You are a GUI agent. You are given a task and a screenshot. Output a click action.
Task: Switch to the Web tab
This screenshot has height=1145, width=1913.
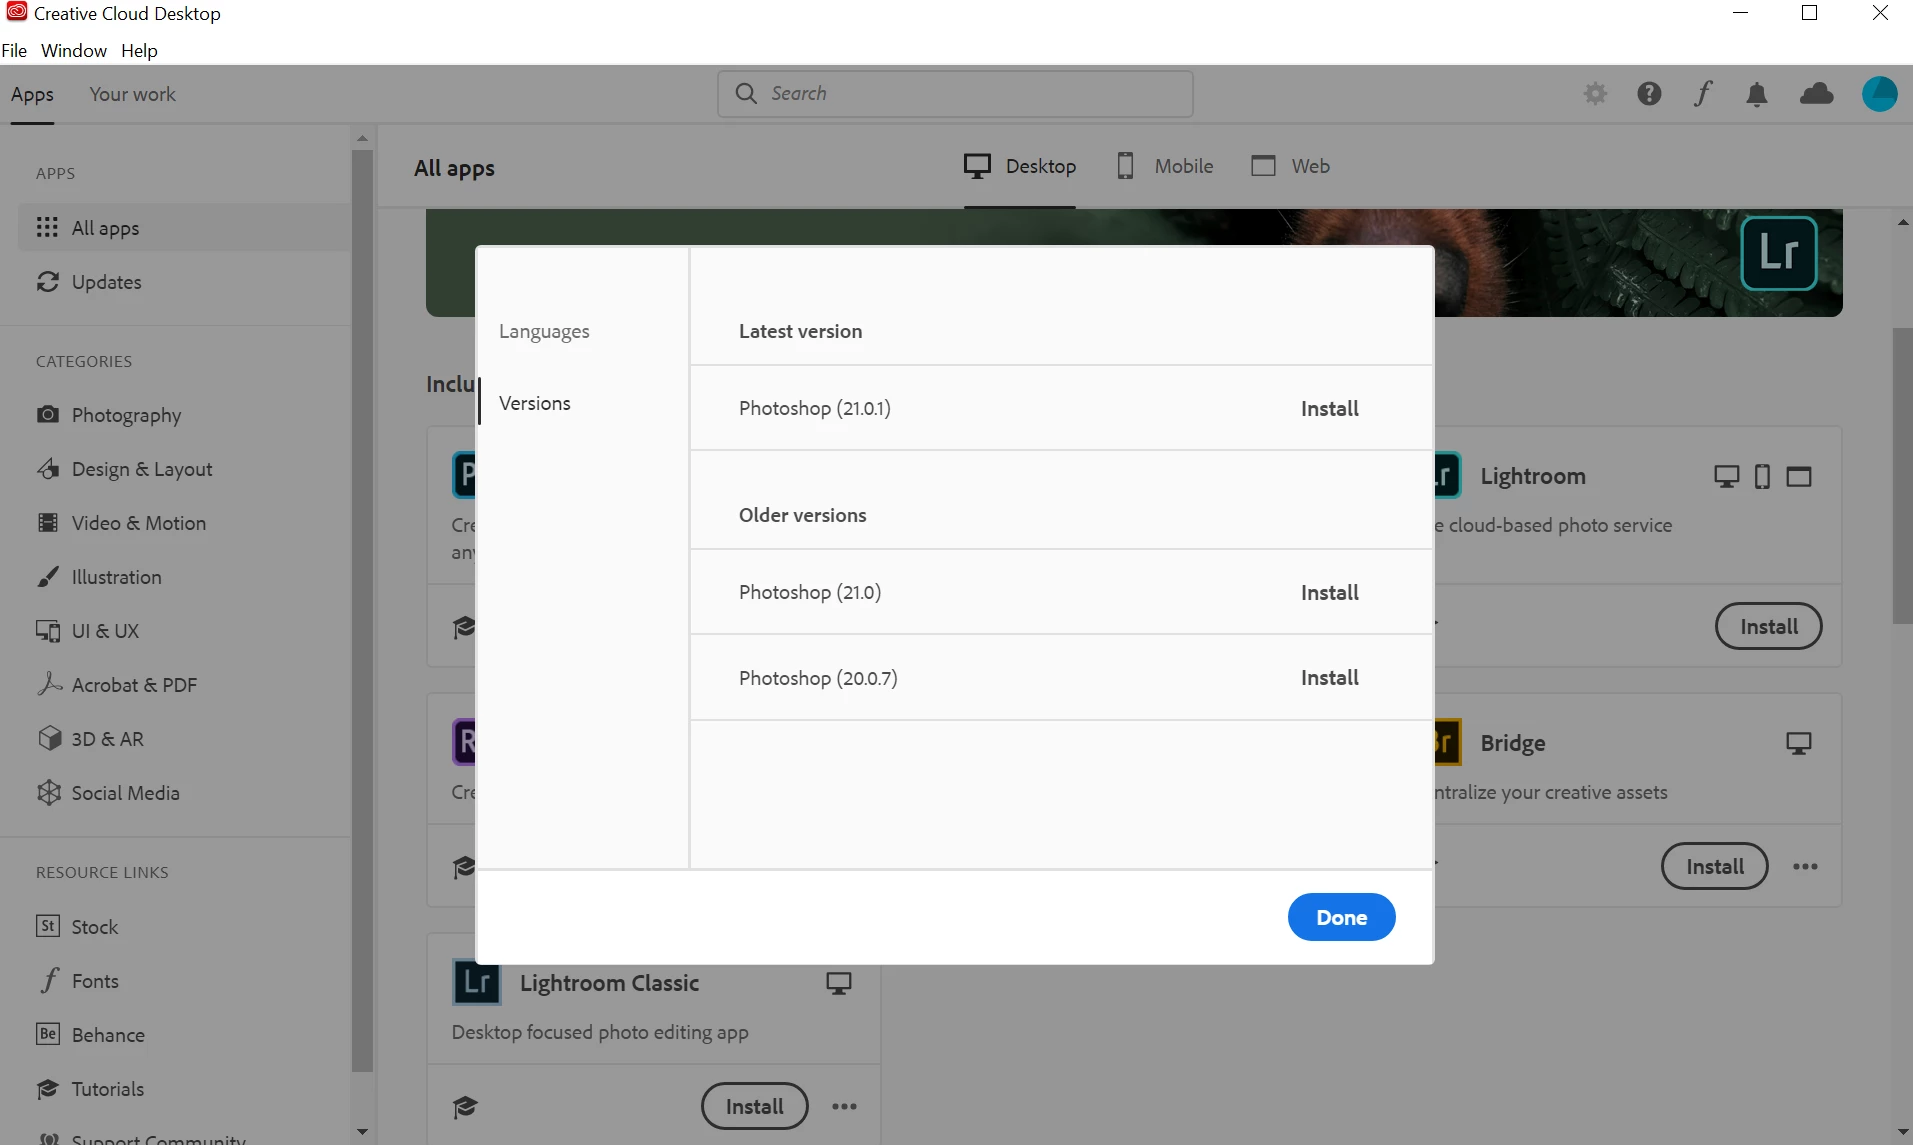tap(1290, 166)
